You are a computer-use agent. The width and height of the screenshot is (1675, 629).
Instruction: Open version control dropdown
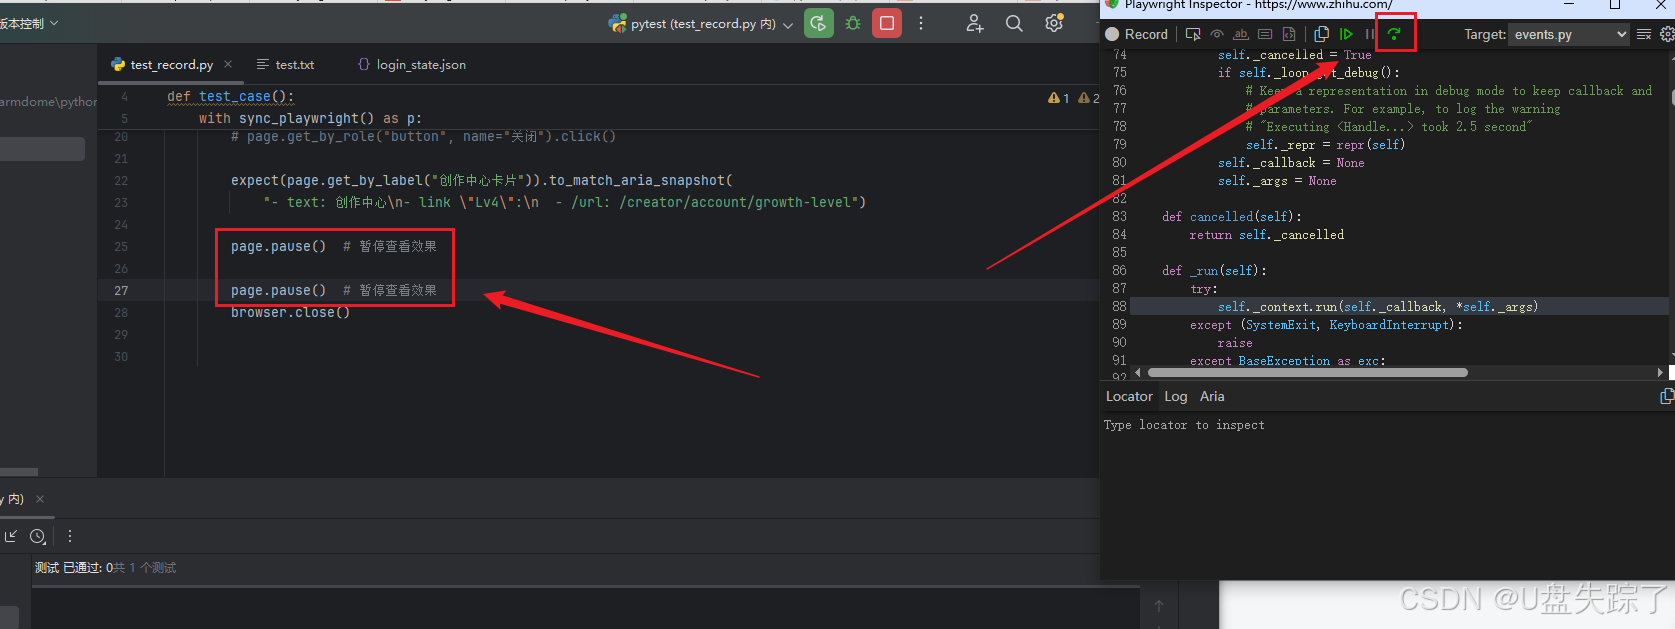(x=28, y=23)
